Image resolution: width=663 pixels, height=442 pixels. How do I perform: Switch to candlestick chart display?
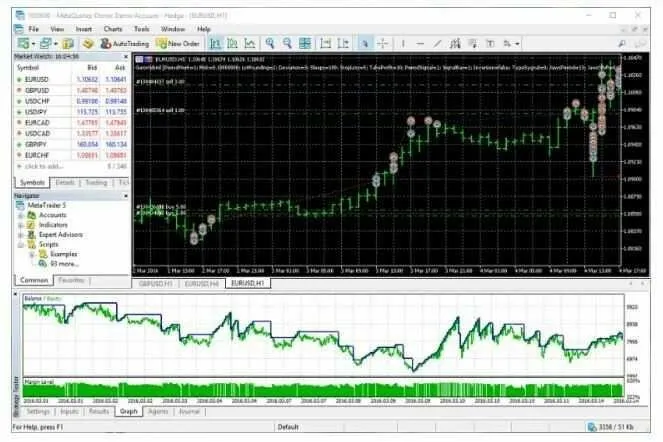coord(232,43)
